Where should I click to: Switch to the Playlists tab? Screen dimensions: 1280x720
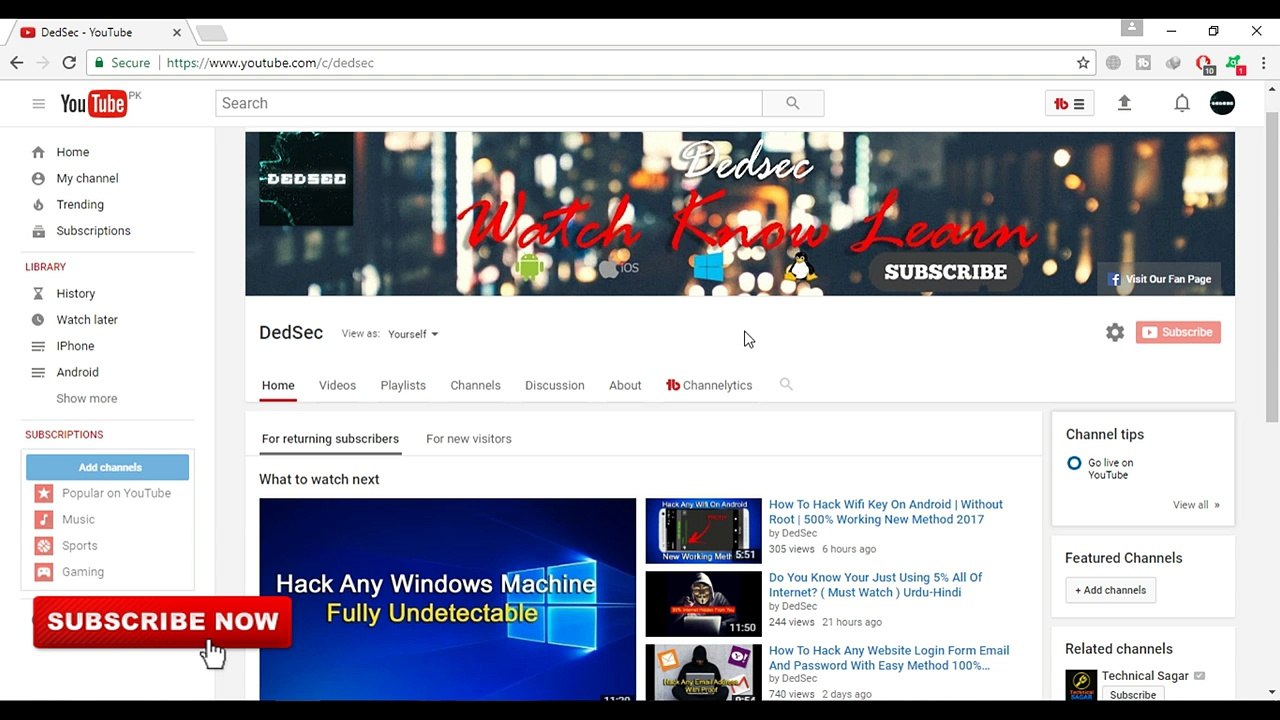point(403,385)
